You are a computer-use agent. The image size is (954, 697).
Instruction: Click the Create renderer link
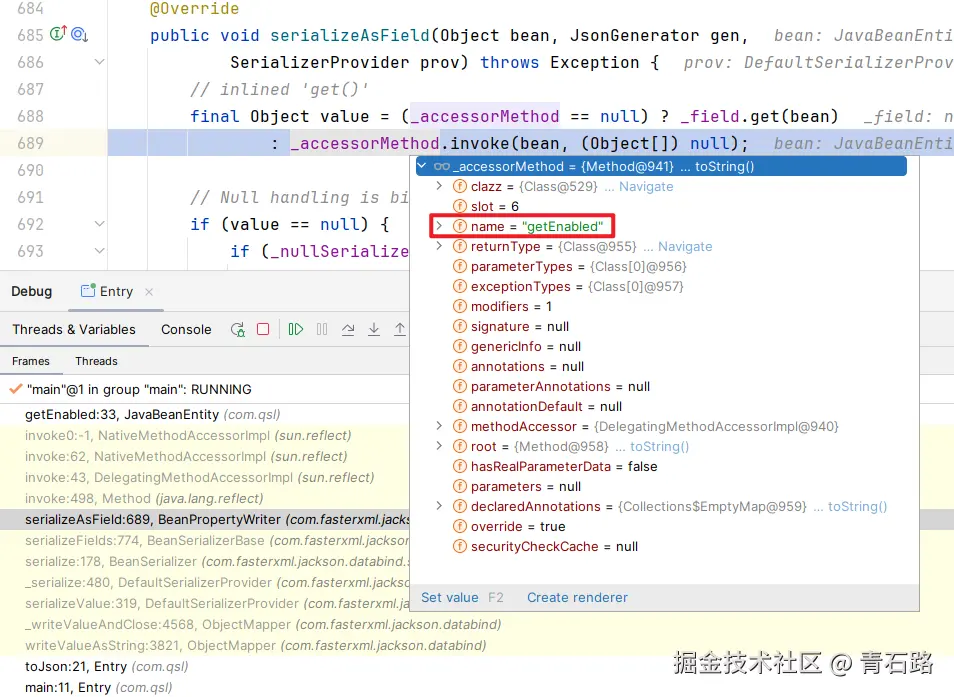(x=577, y=597)
